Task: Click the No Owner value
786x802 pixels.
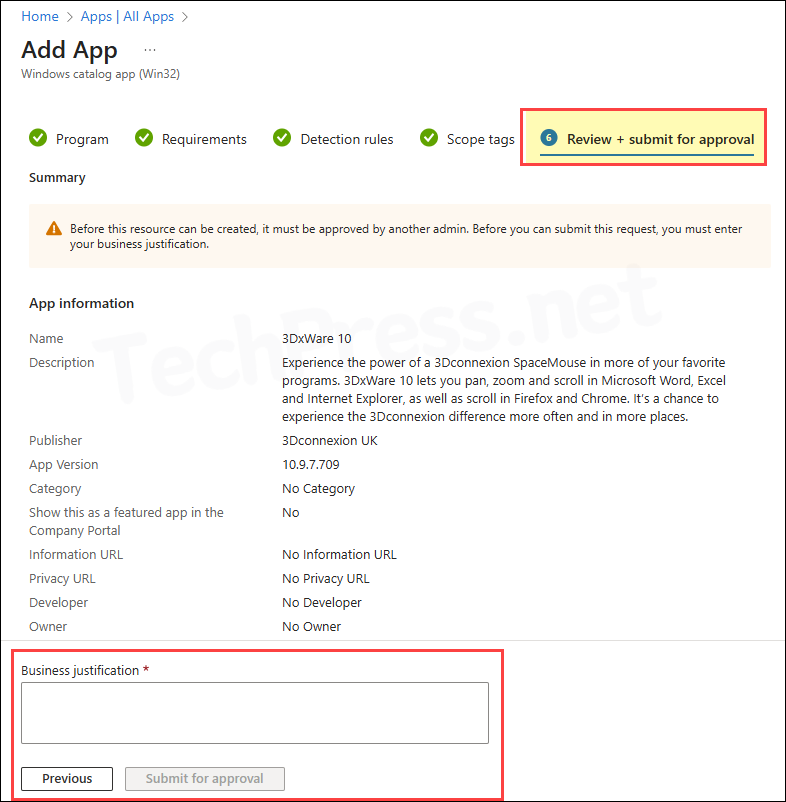Action: pyautogui.click(x=311, y=627)
